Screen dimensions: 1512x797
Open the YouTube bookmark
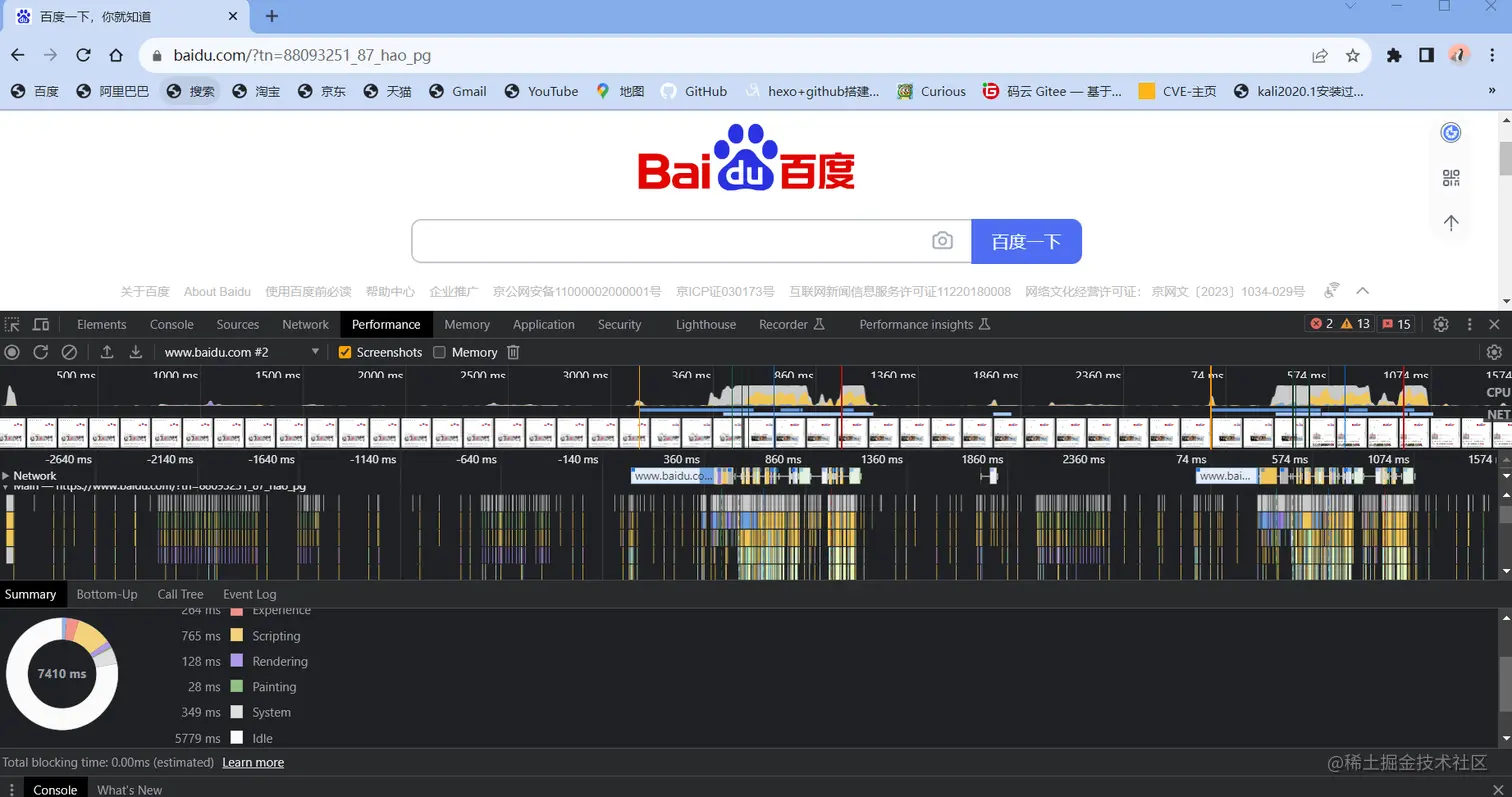tap(541, 91)
